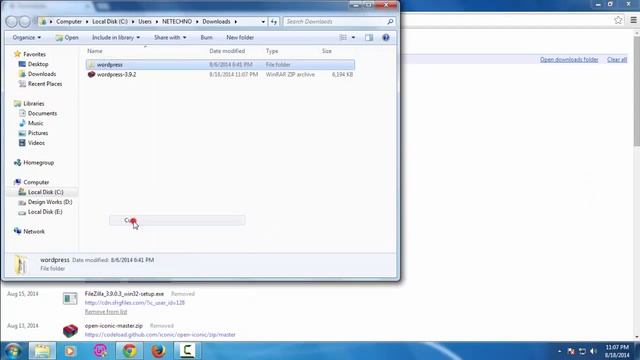Refresh the Downloads folder view
The width and height of the screenshot is (640, 360).
point(273,22)
